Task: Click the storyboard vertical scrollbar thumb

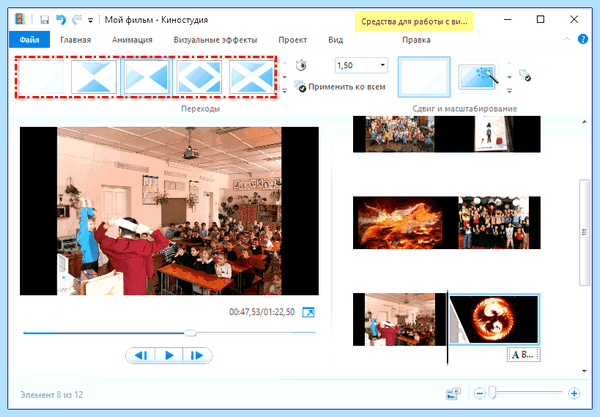Action: (584, 232)
